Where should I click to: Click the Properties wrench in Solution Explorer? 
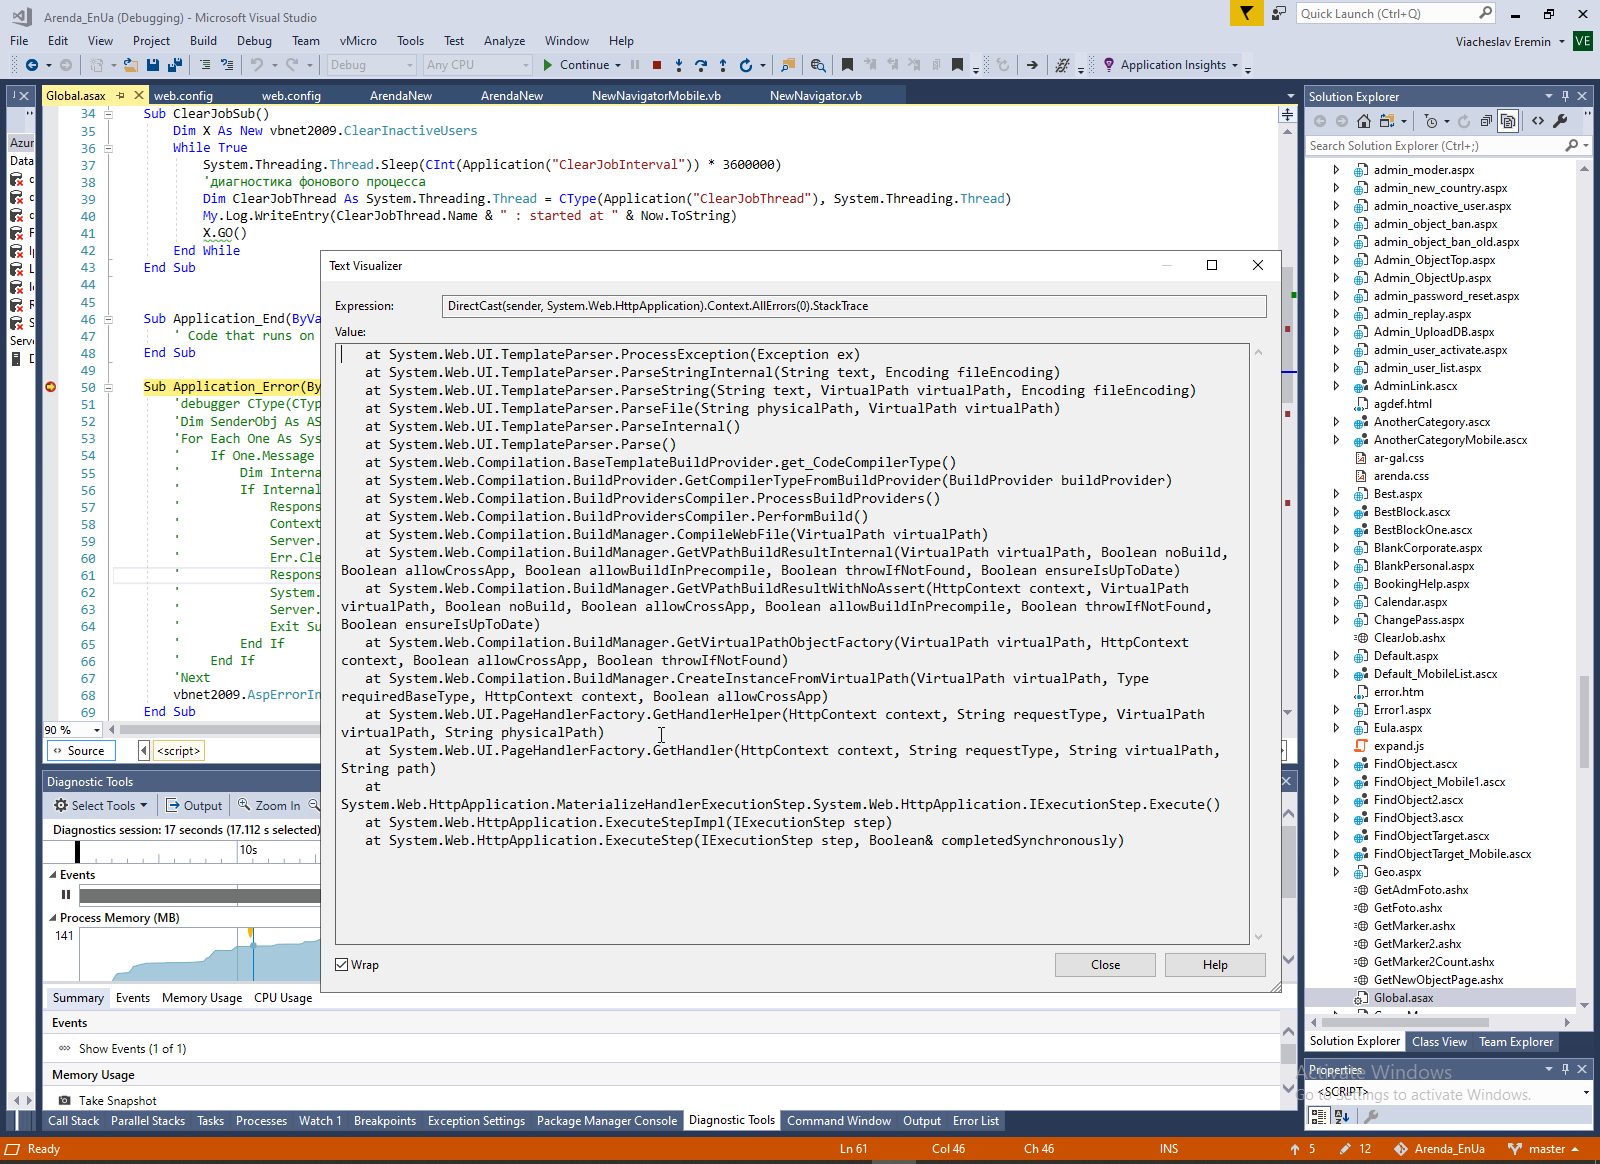1561,121
